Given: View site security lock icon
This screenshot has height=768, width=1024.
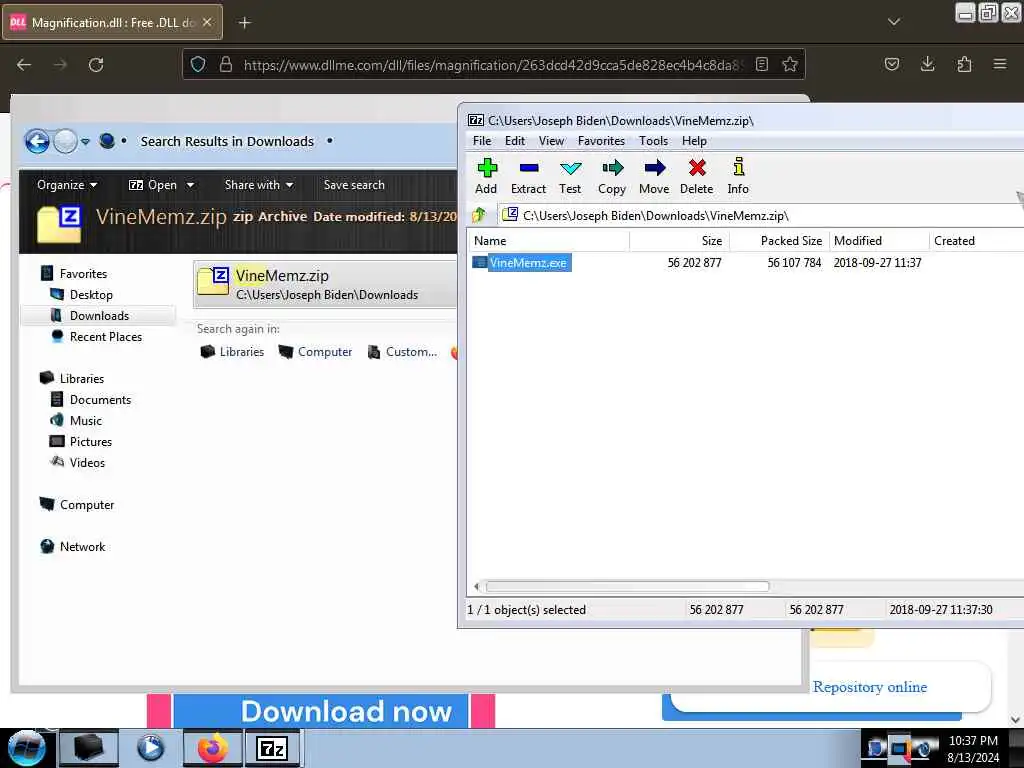Looking at the screenshot, I should tap(226, 64).
